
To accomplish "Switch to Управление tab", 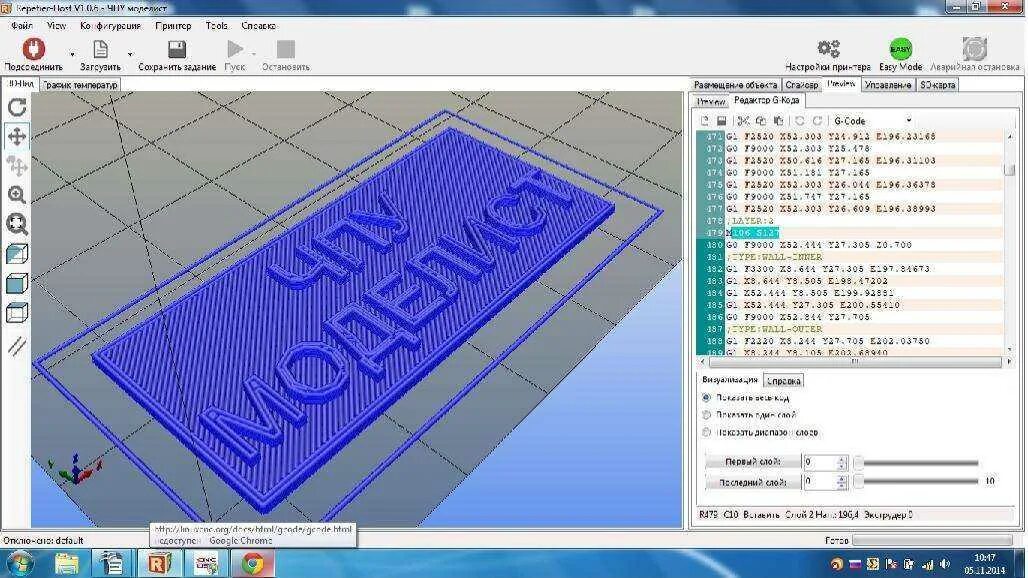I will 888,85.
